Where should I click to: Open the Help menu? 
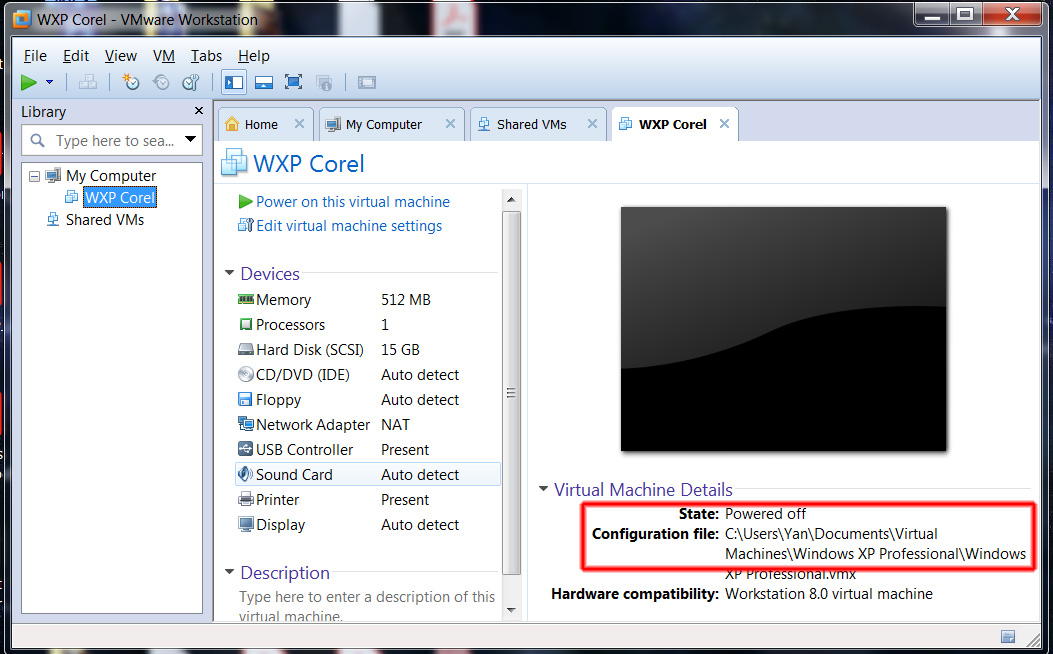(254, 56)
